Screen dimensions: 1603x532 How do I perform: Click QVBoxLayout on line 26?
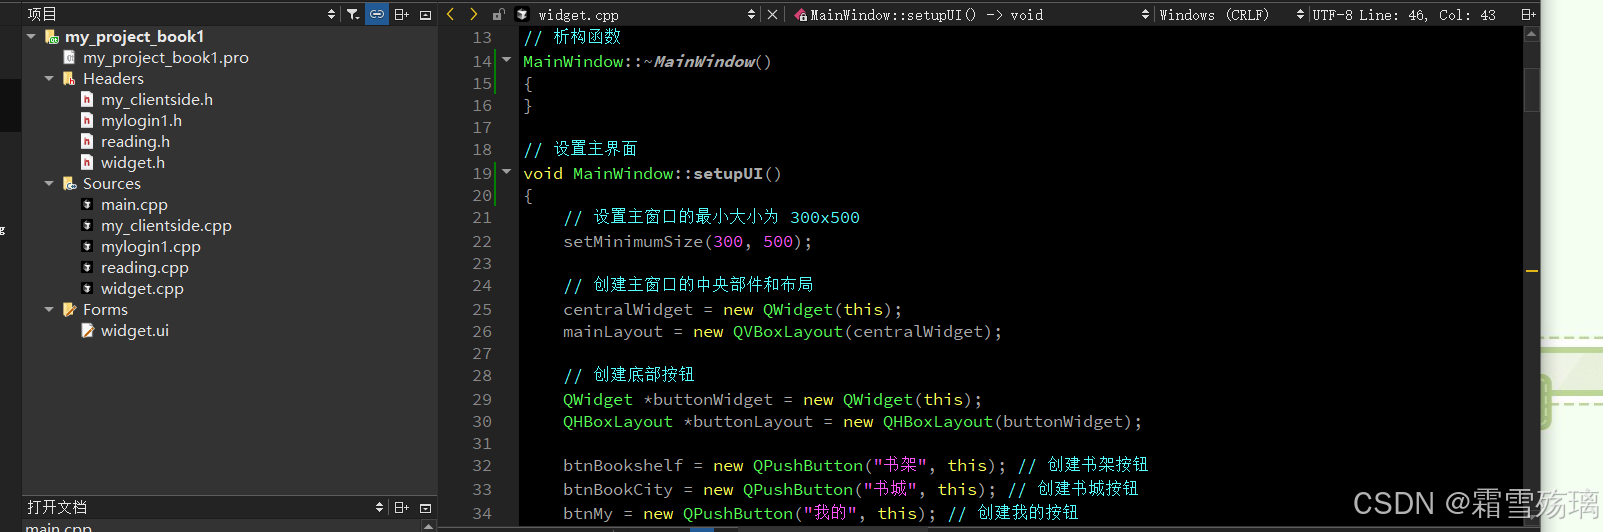788,331
